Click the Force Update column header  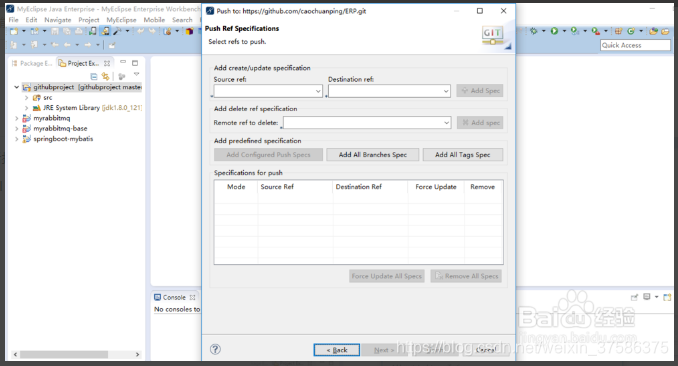tap(436, 187)
